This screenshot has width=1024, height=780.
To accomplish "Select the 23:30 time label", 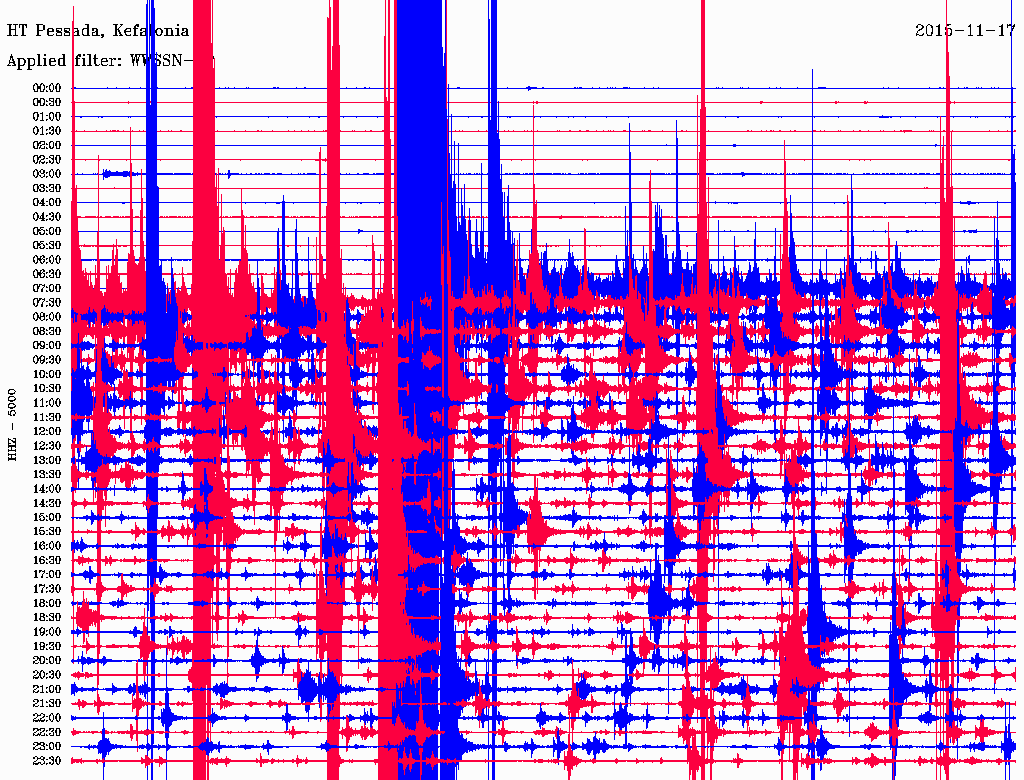I will (x=47, y=761).
